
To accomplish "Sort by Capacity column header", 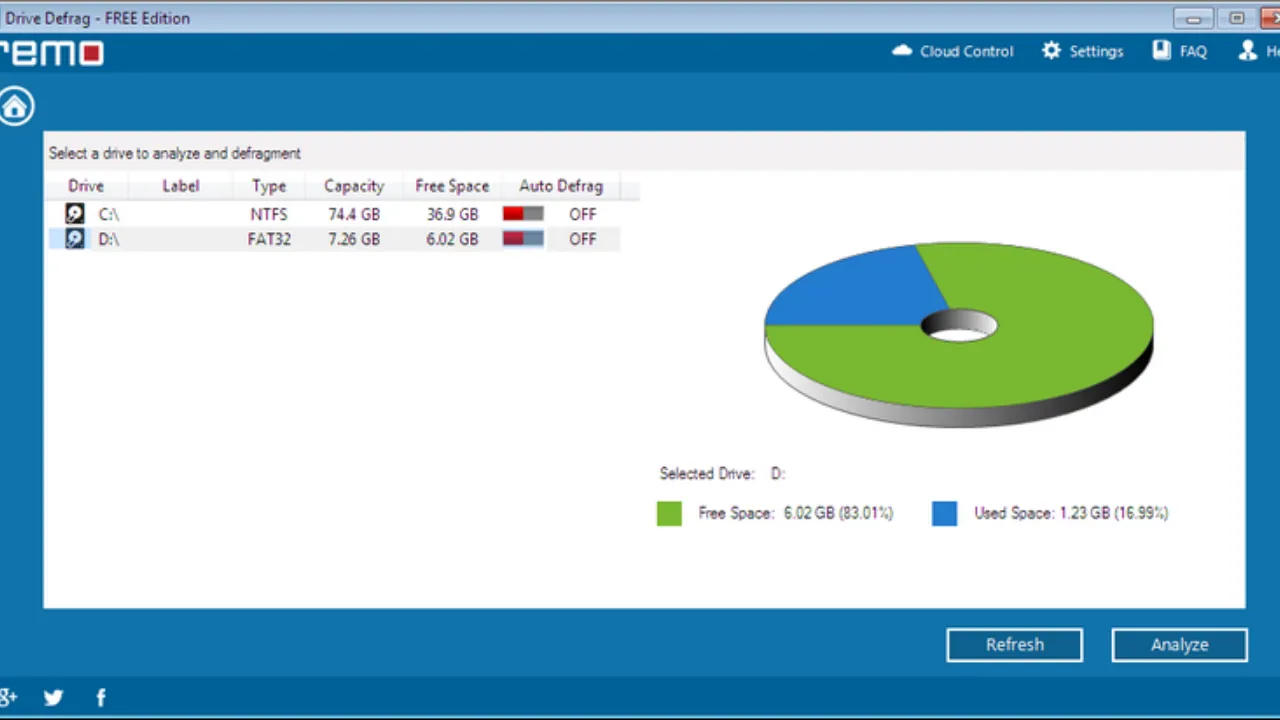I will pos(354,186).
